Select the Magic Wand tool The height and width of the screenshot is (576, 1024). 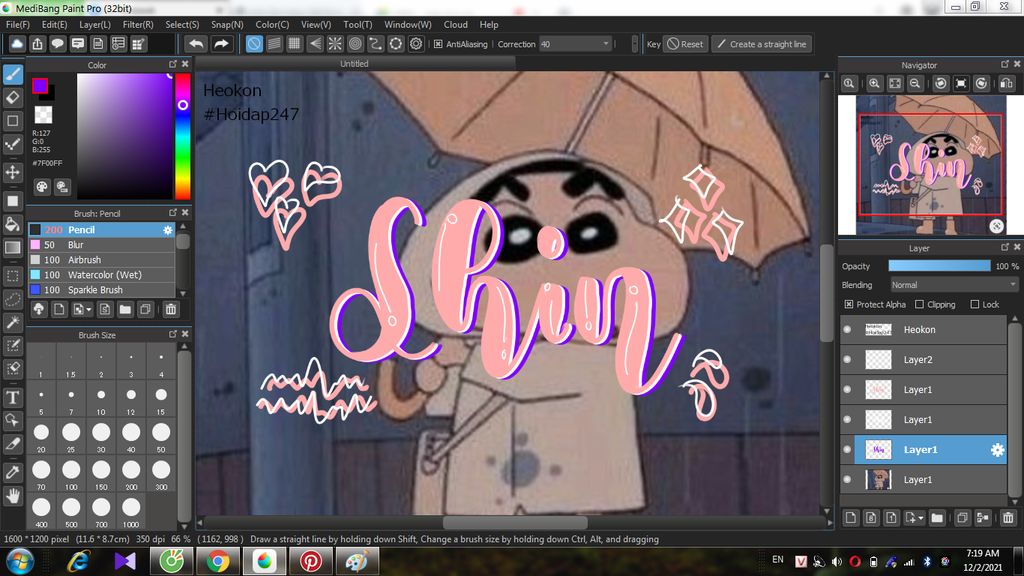tap(13, 322)
